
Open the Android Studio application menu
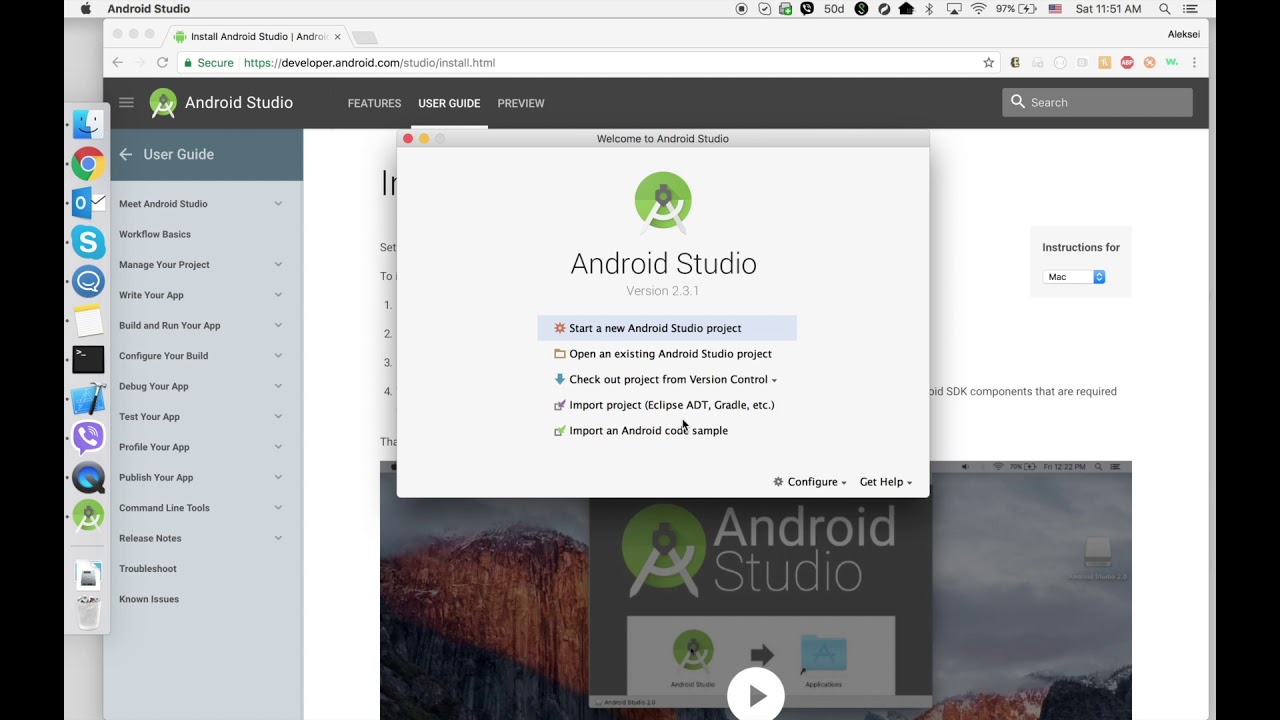(148, 9)
